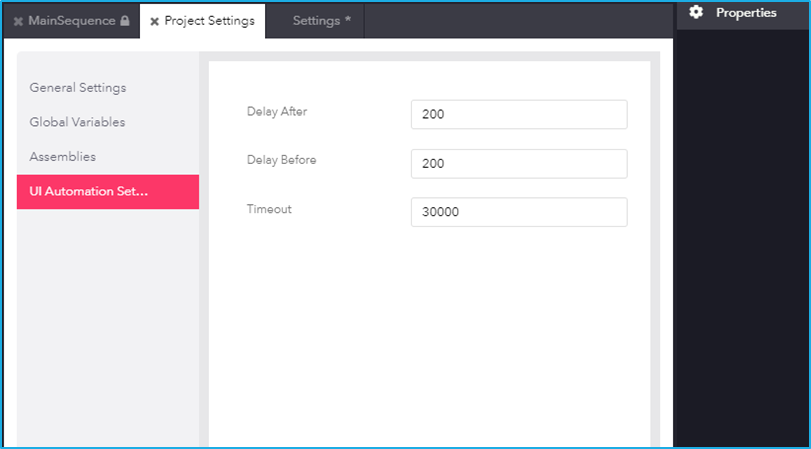The width and height of the screenshot is (811, 449).
Task: Open Global Variables section
Action: [x=77, y=122]
